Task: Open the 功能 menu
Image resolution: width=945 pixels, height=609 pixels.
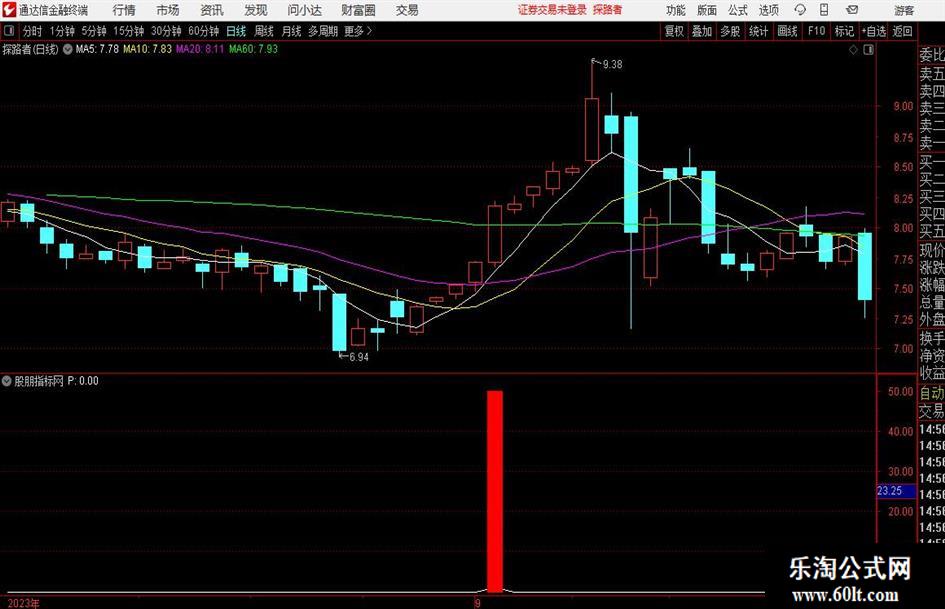Action: [x=676, y=10]
